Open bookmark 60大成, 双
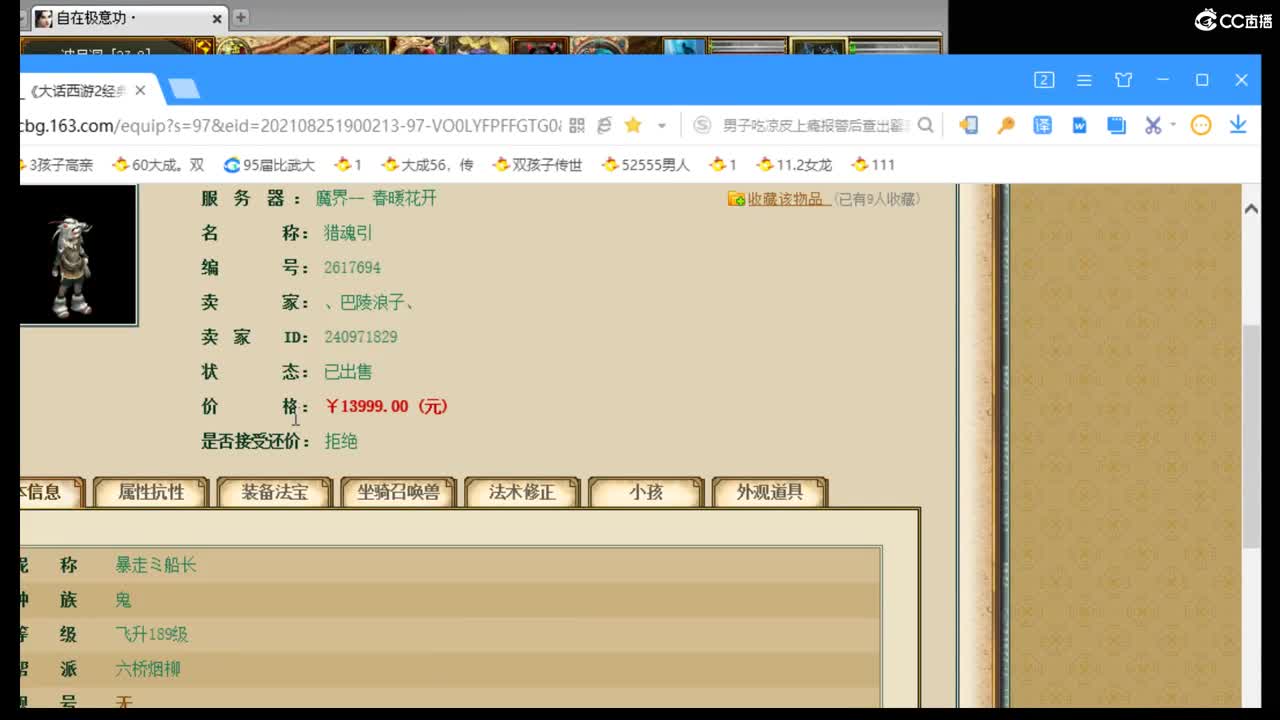Viewport: 1280px width, 720px height. point(158,165)
